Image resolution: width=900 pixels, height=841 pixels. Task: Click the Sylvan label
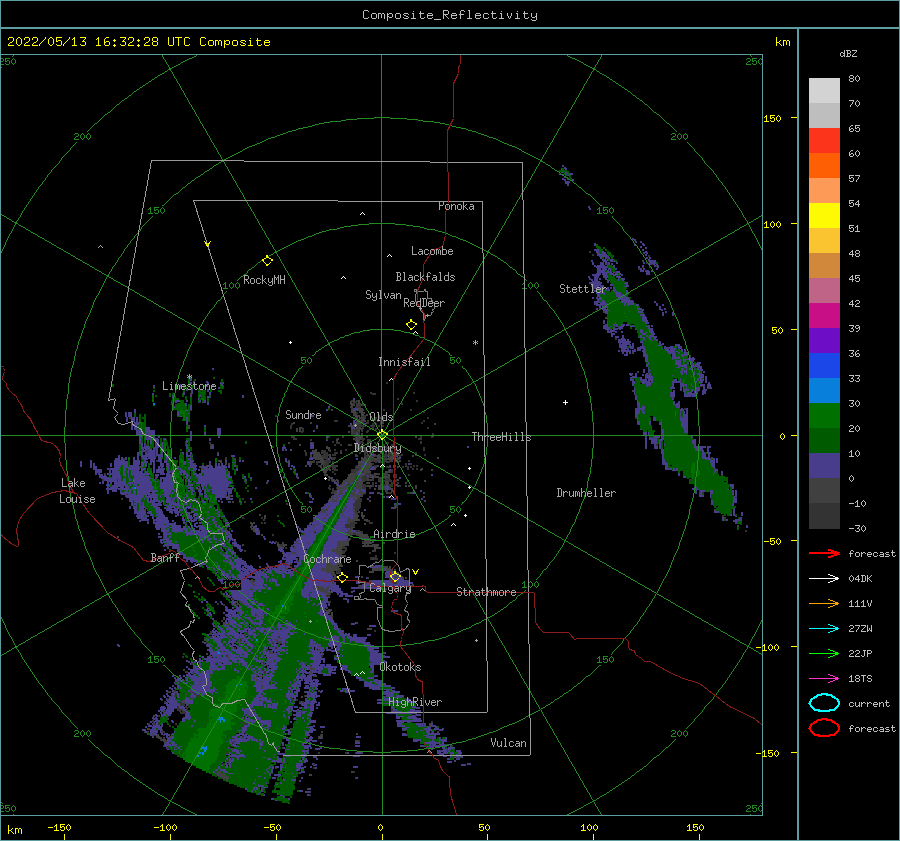[383, 295]
